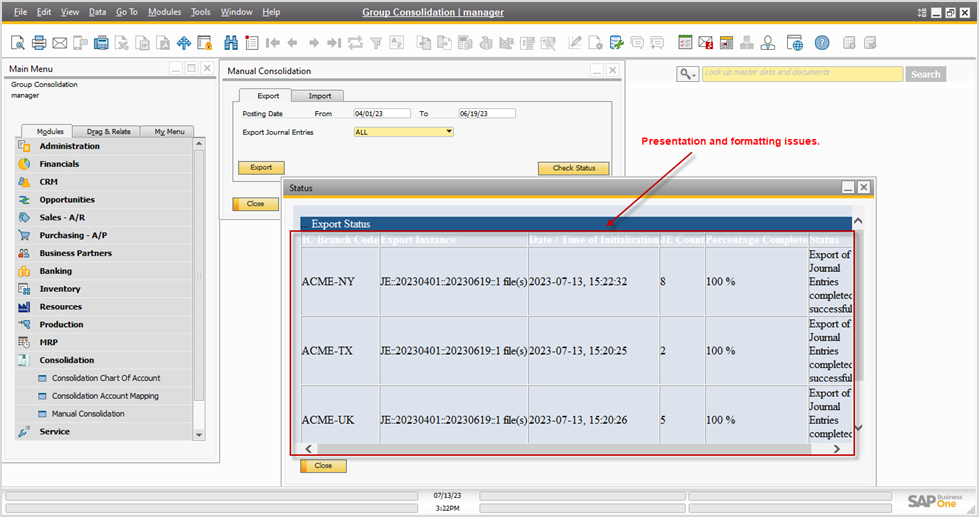Screen dimensions: 979x517
Task: Click the Add record toolbar icon
Action: 252,43
